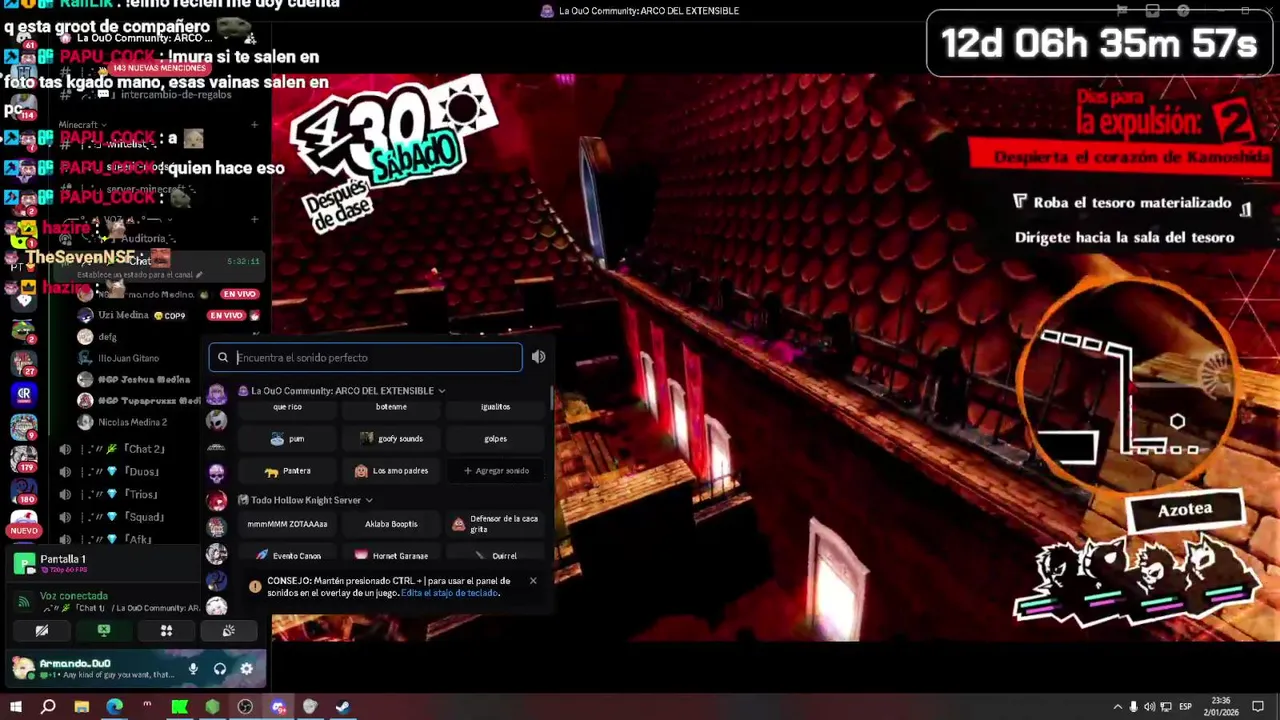This screenshot has height=720, width=1280.
Task: Play 'Aklaba Booptis' sound
Action: [x=391, y=524]
